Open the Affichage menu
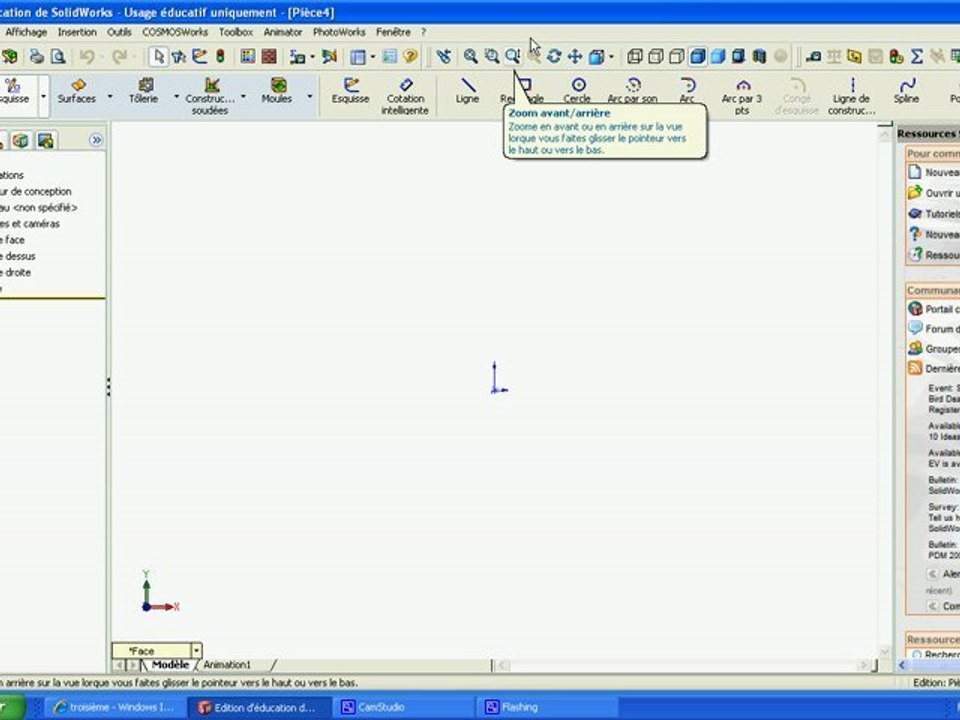 tap(26, 32)
